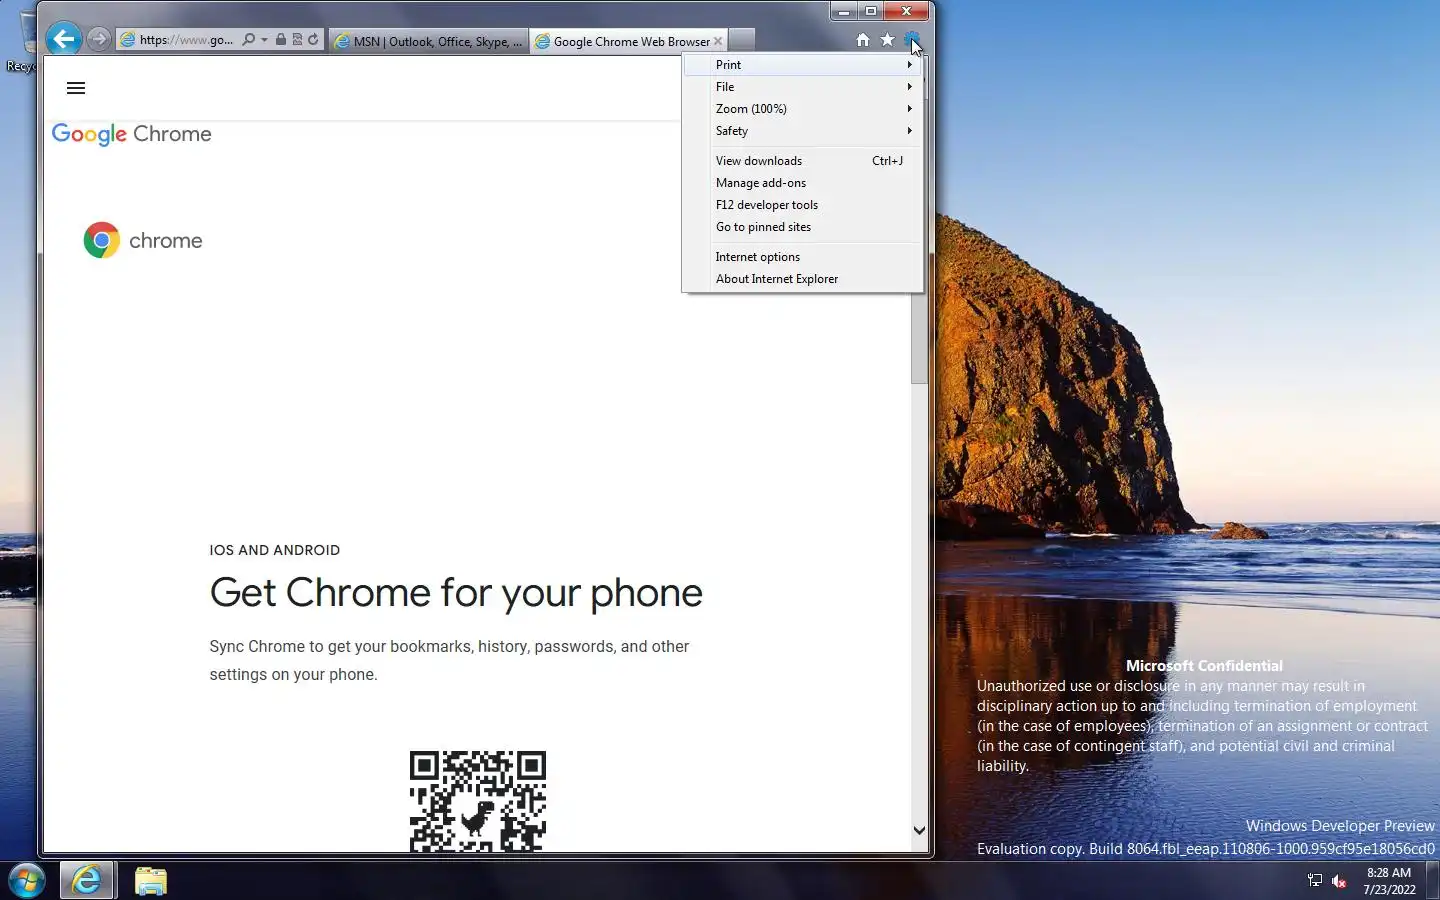1440x900 pixels.
Task: Click the Home icon in IE toolbar
Action: coord(863,40)
